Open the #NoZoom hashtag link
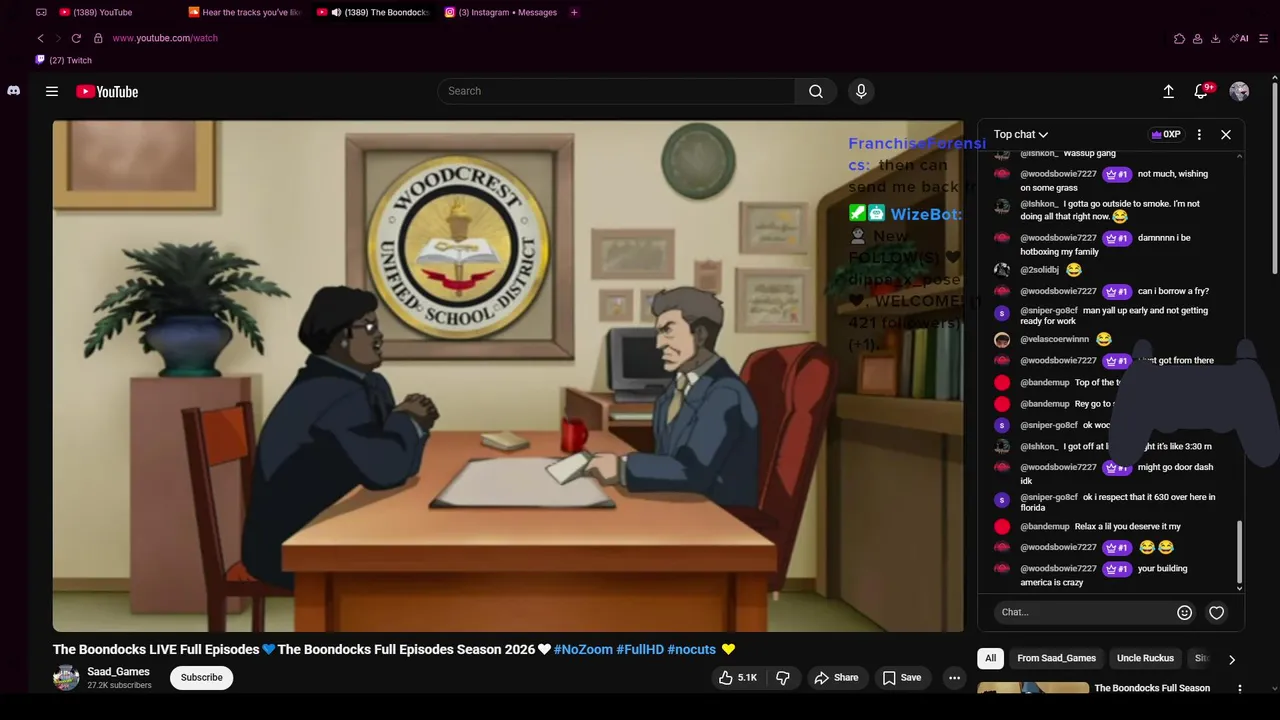Image resolution: width=1280 pixels, height=720 pixels. (x=583, y=649)
